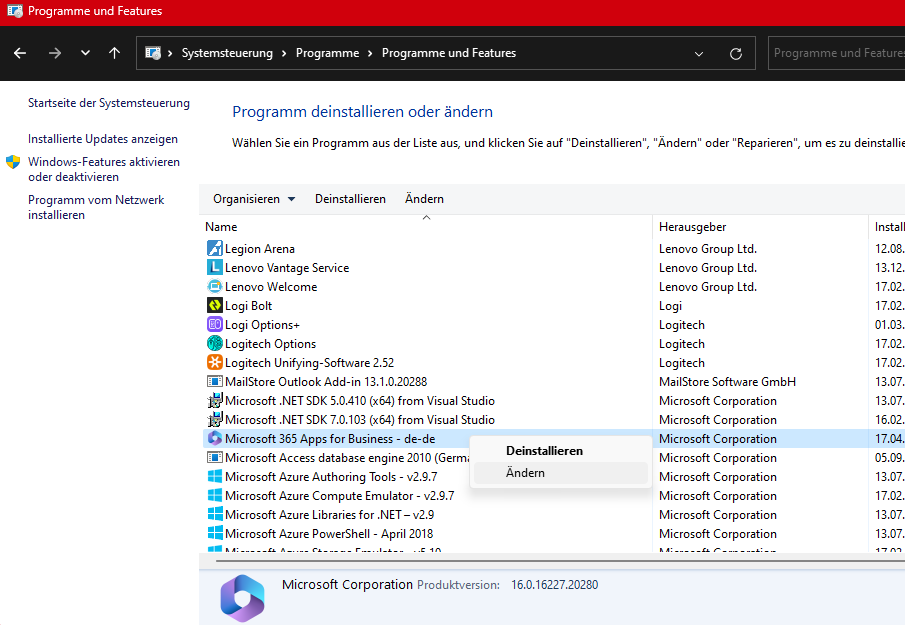Open the address bar history dropdown

699,54
